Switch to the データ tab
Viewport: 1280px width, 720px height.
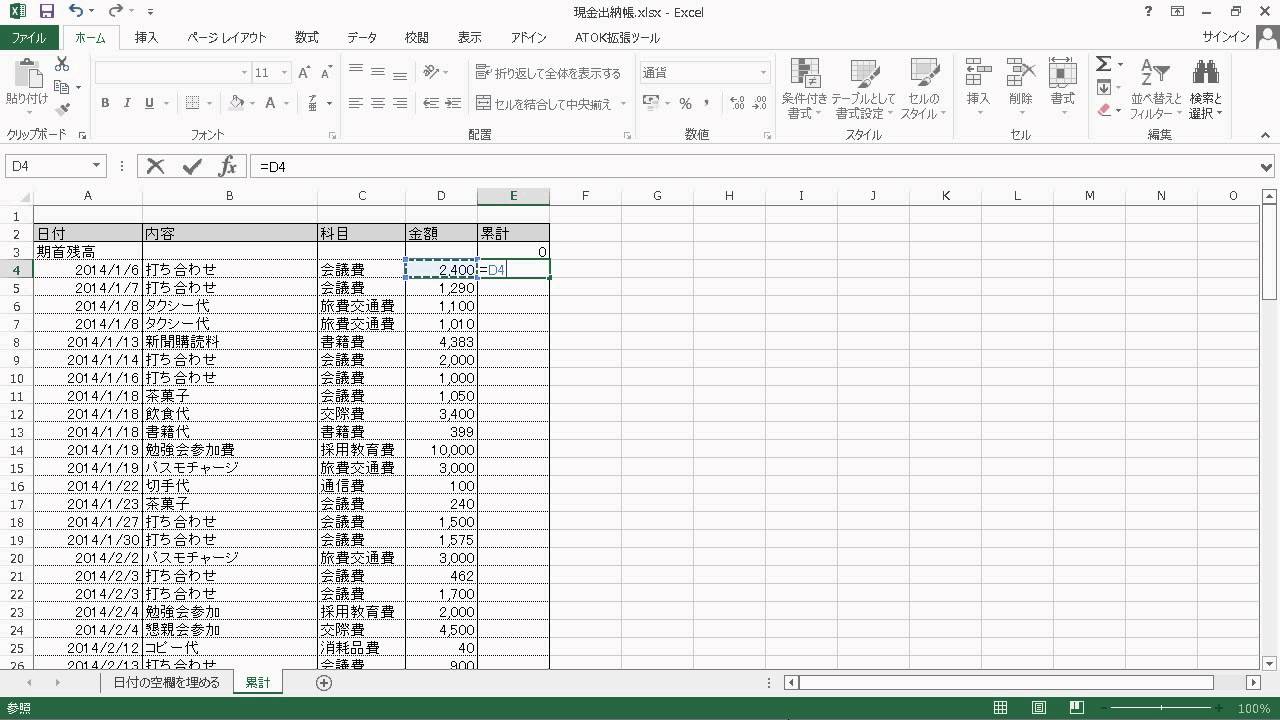point(362,38)
